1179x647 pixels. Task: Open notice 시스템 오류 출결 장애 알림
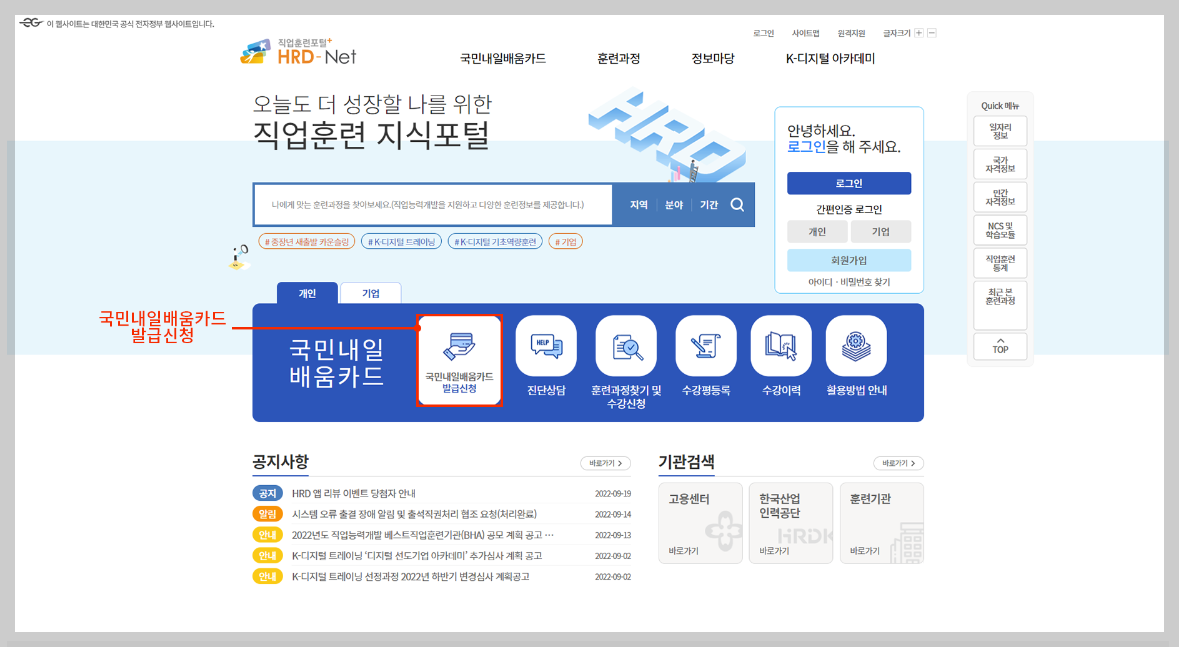pyautogui.click(x=414, y=515)
